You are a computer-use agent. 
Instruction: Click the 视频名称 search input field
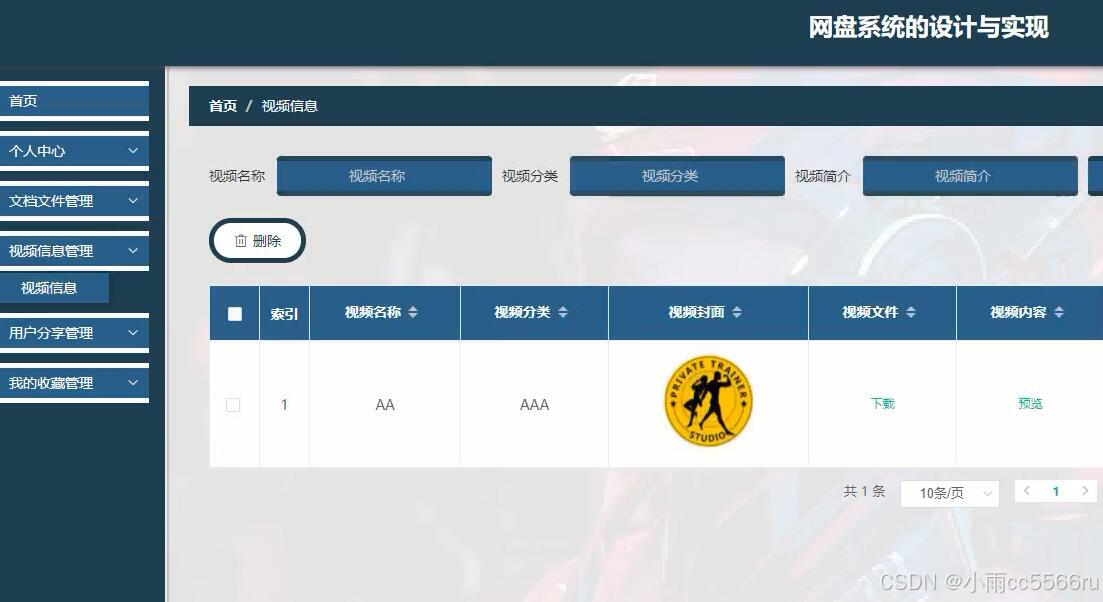(384, 175)
